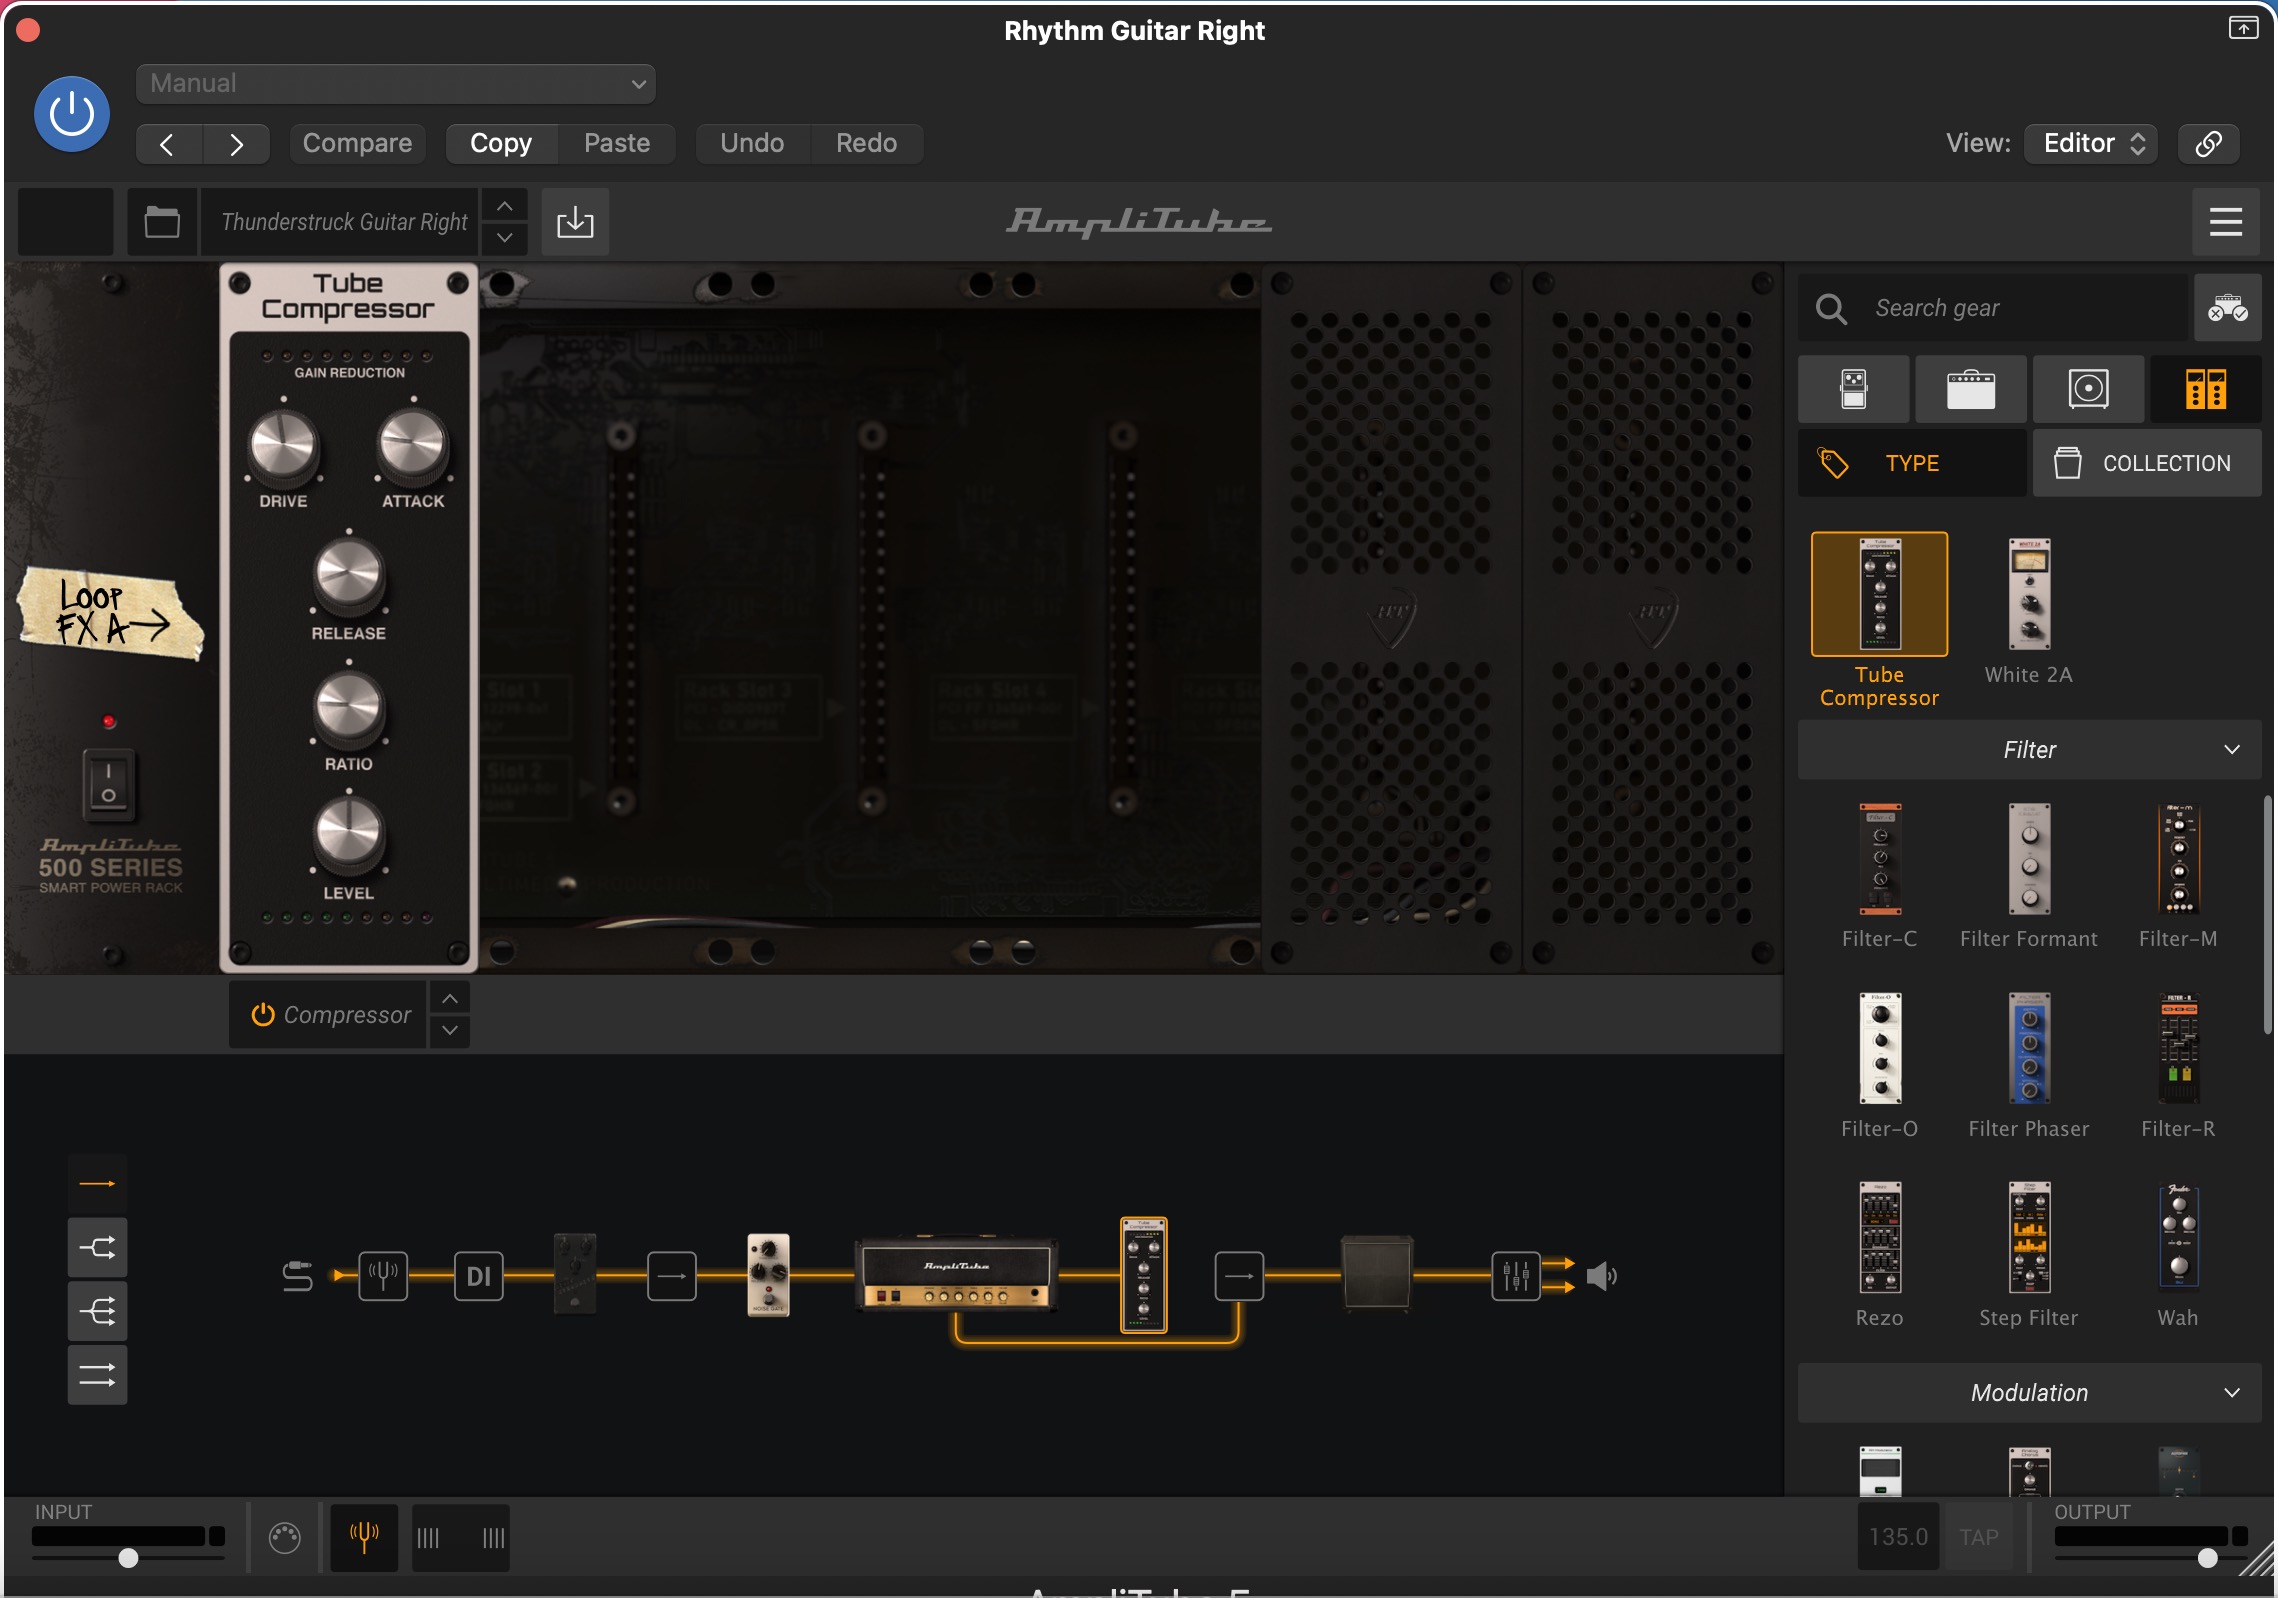Move Compressor slot up with arrow
The image size is (2278, 1598).
pyautogui.click(x=450, y=999)
